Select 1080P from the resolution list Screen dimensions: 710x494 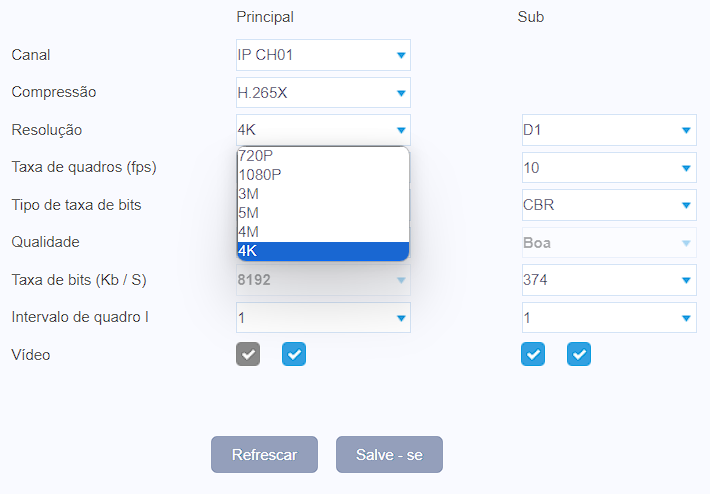(x=323, y=175)
